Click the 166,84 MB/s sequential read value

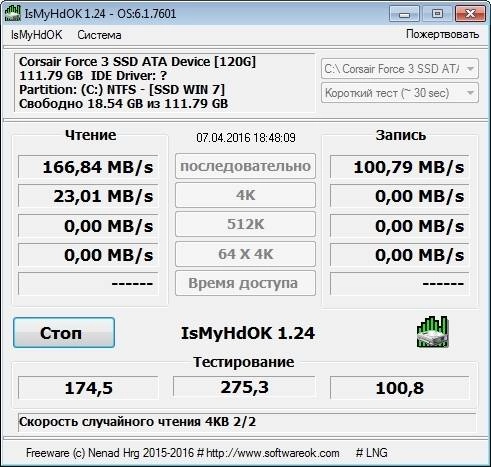coord(88,167)
